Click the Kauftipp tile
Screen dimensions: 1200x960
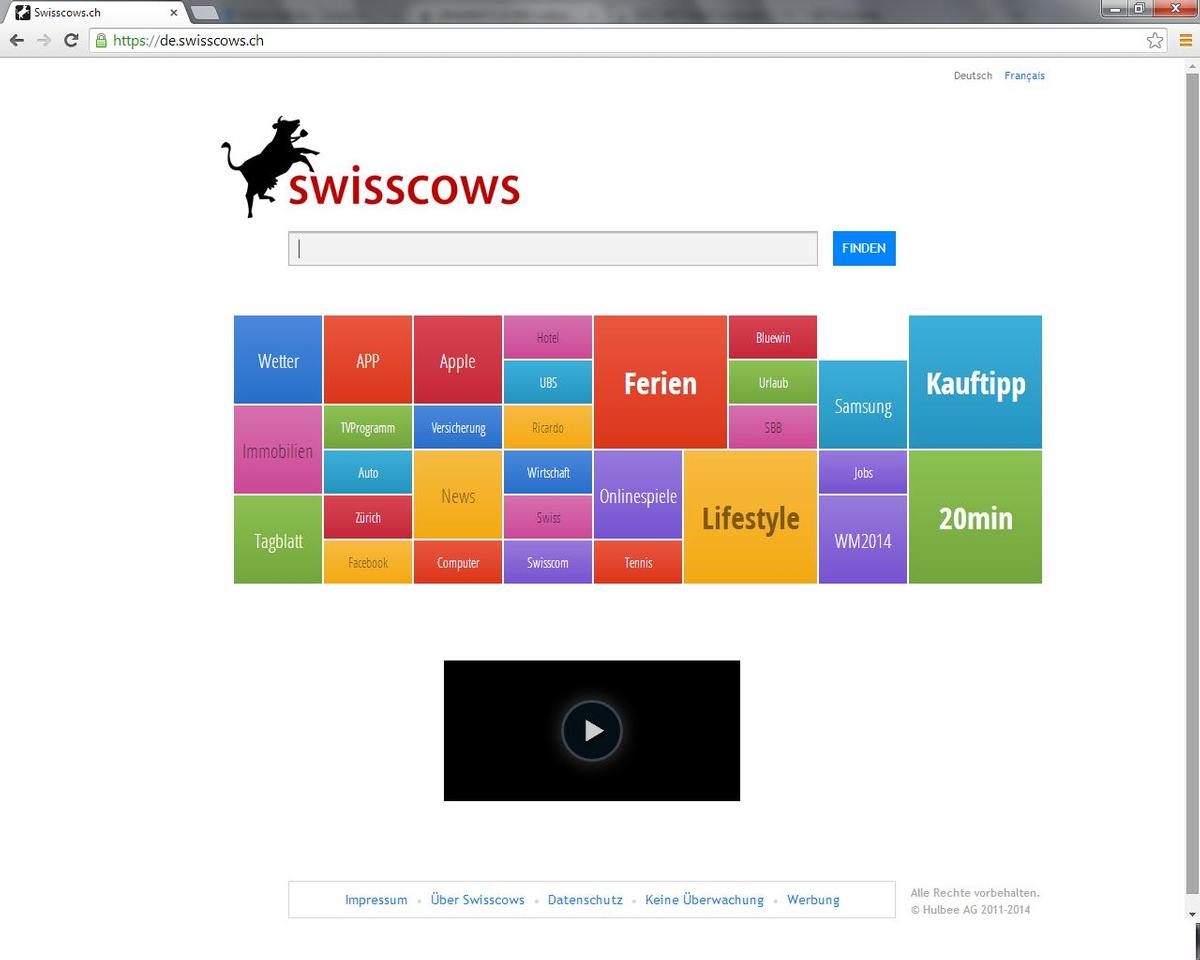coord(974,383)
